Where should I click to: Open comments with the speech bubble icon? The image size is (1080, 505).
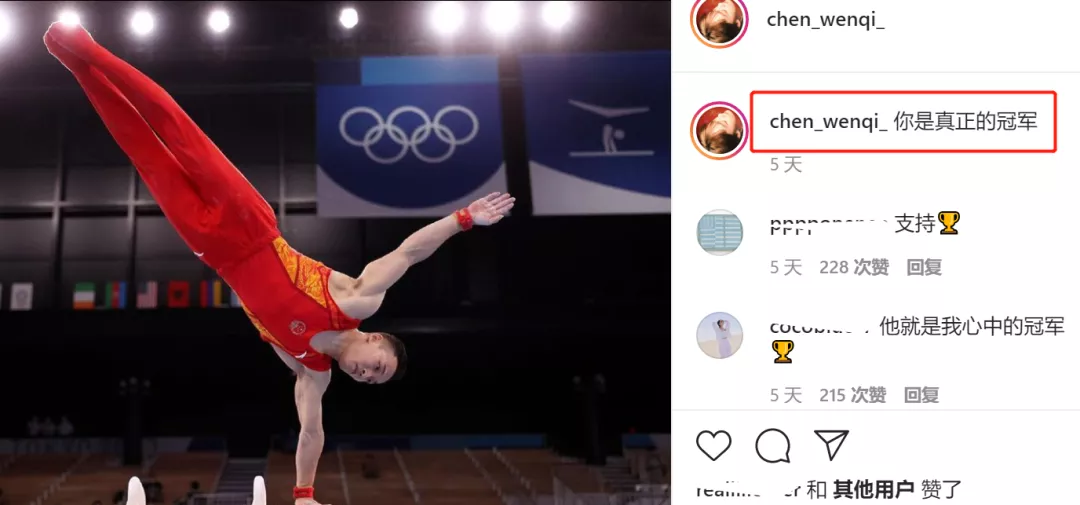coord(772,446)
